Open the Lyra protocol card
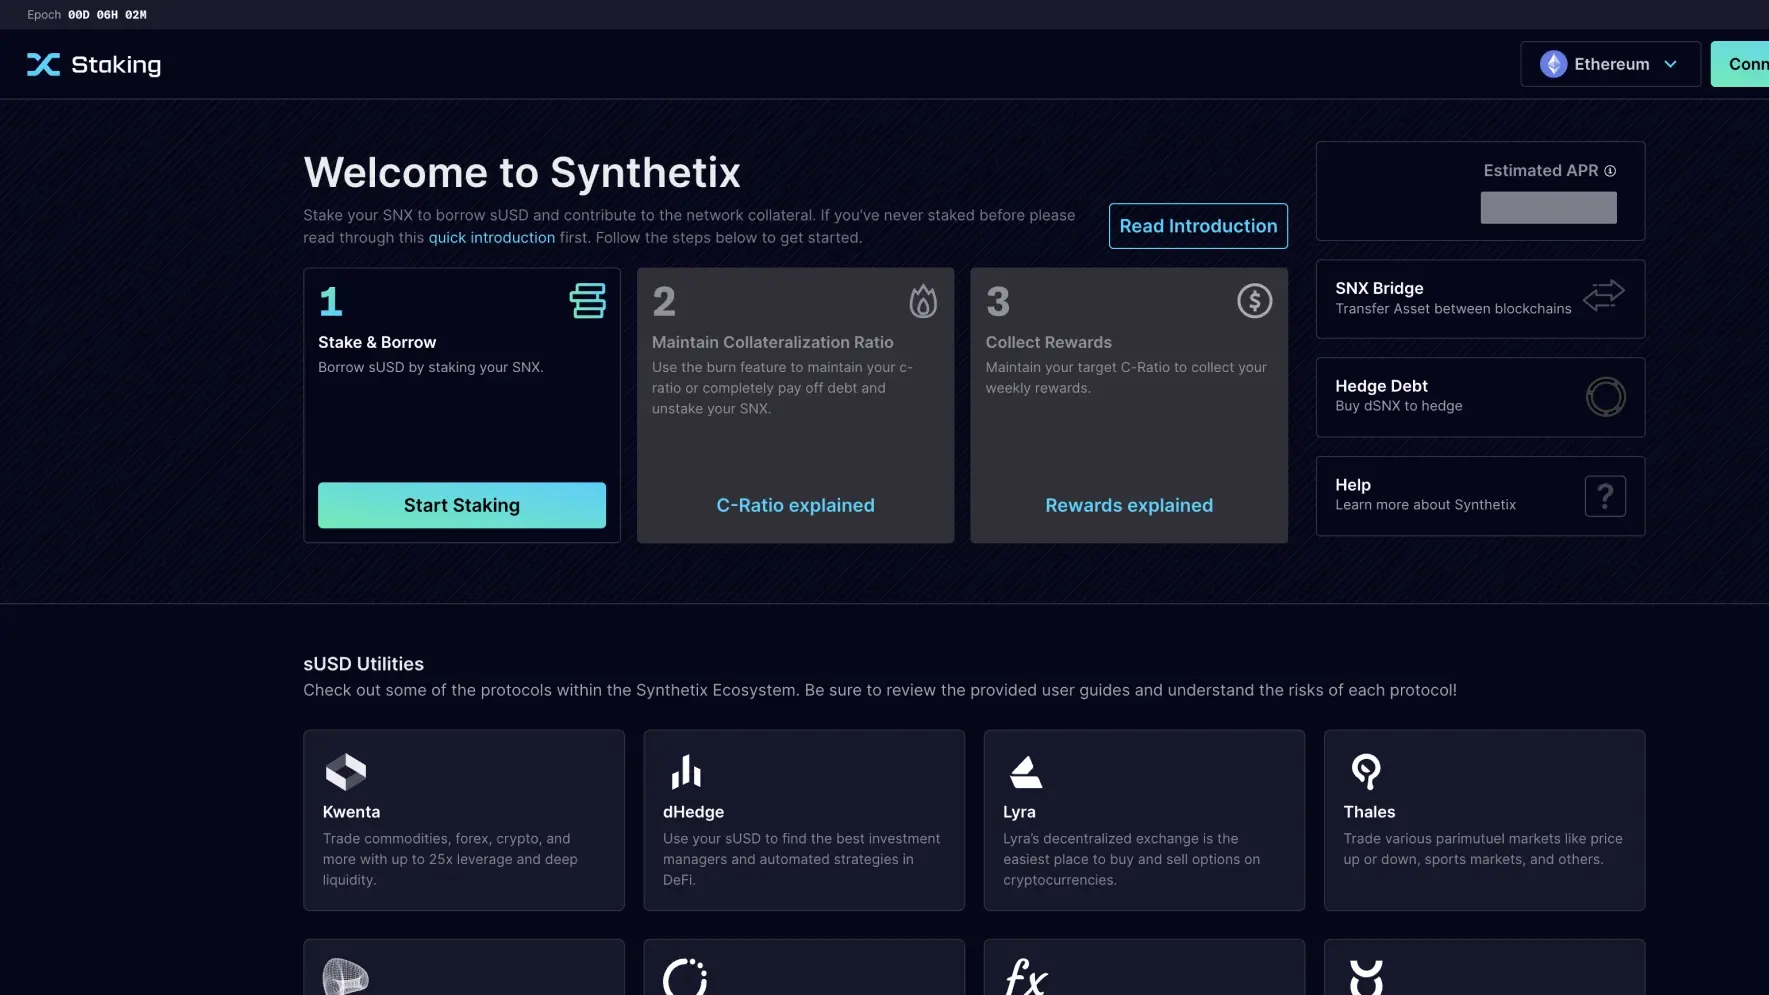 tap(1144, 820)
